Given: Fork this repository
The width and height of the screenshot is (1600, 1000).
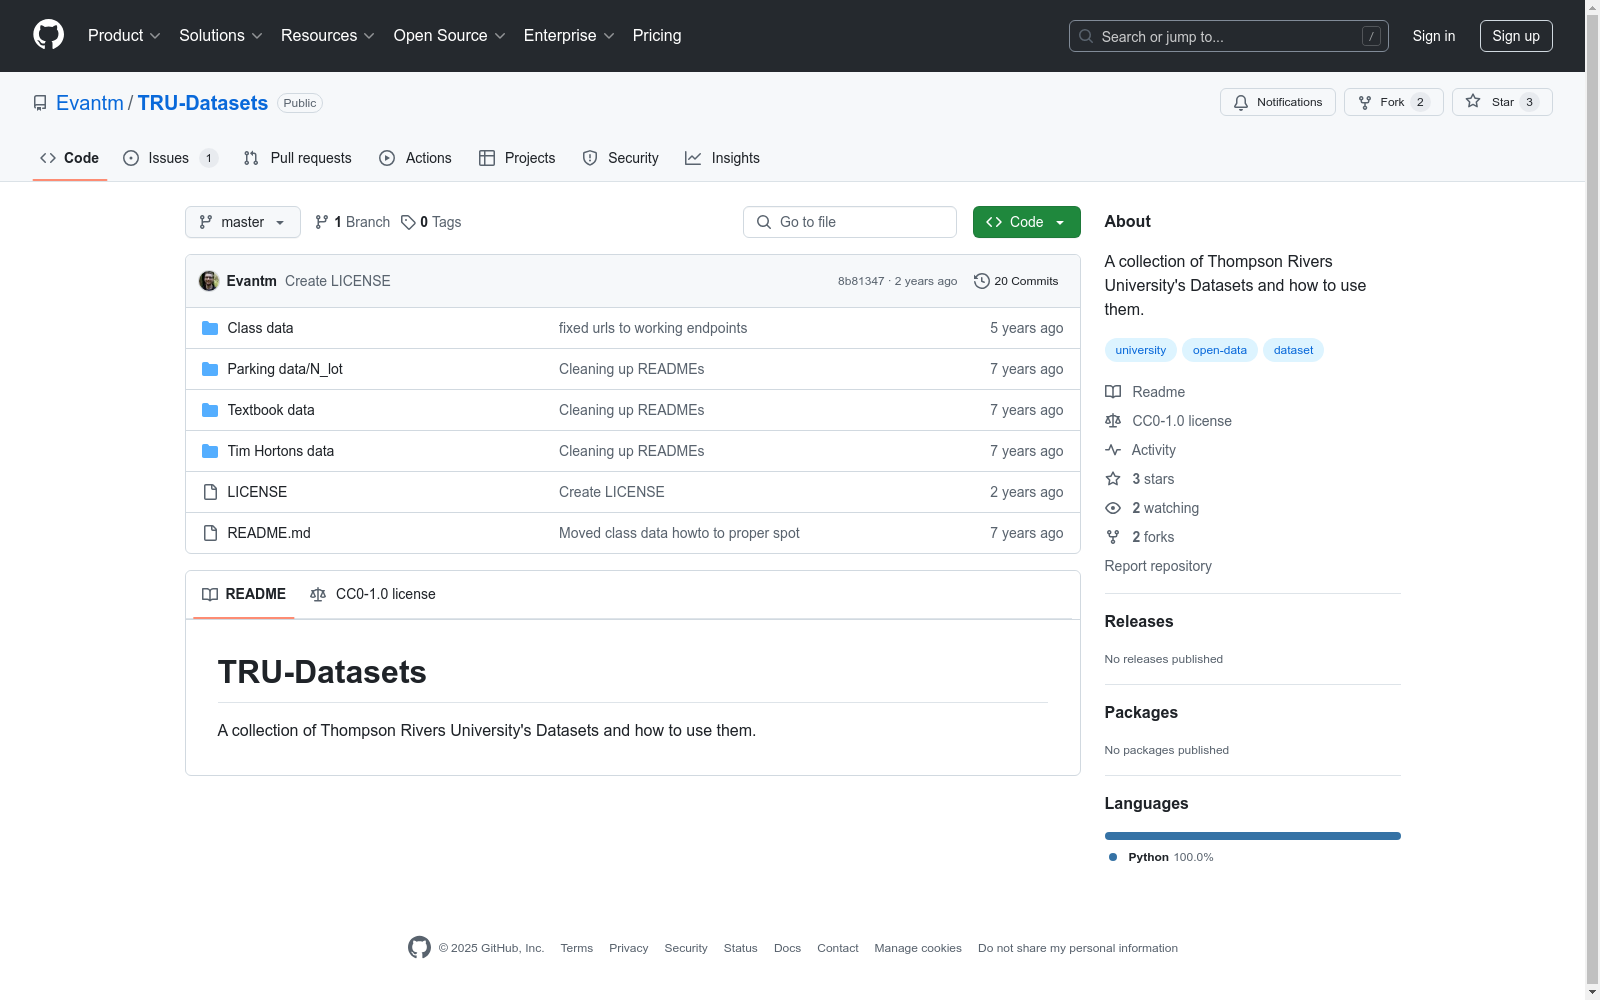Looking at the screenshot, I should pos(1393,102).
